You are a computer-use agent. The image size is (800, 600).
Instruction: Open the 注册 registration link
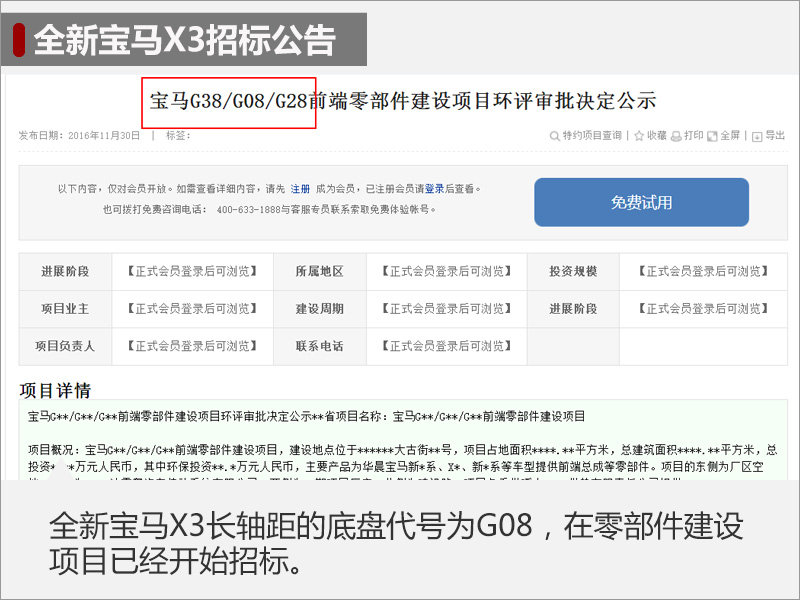(300, 189)
